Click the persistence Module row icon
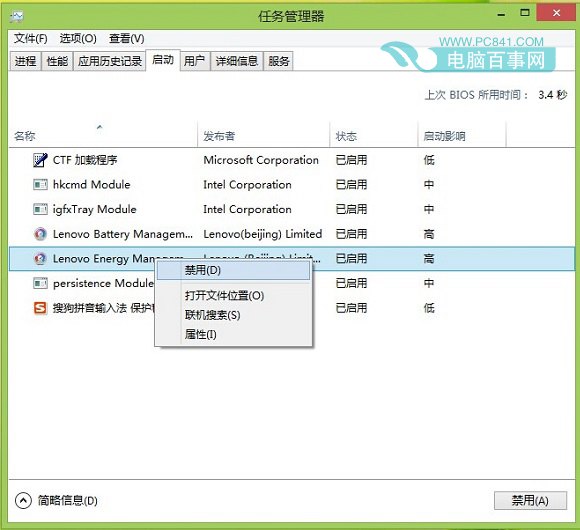This screenshot has height=530, width=580. pyautogui.click(x=40, y=283)
